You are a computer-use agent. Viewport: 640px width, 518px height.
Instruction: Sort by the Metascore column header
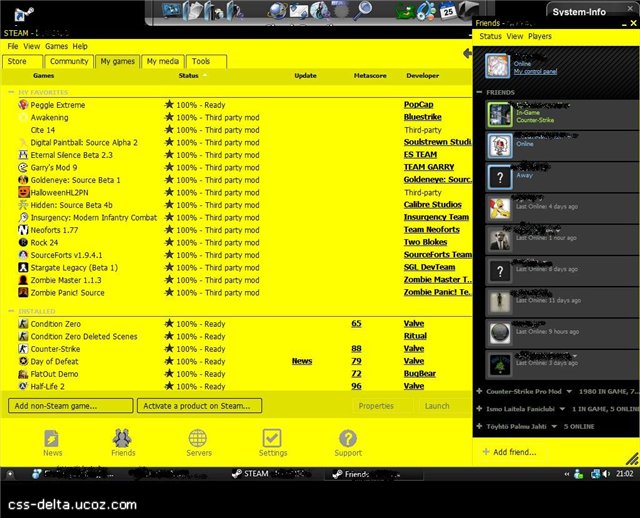click(x=370, y=76)
